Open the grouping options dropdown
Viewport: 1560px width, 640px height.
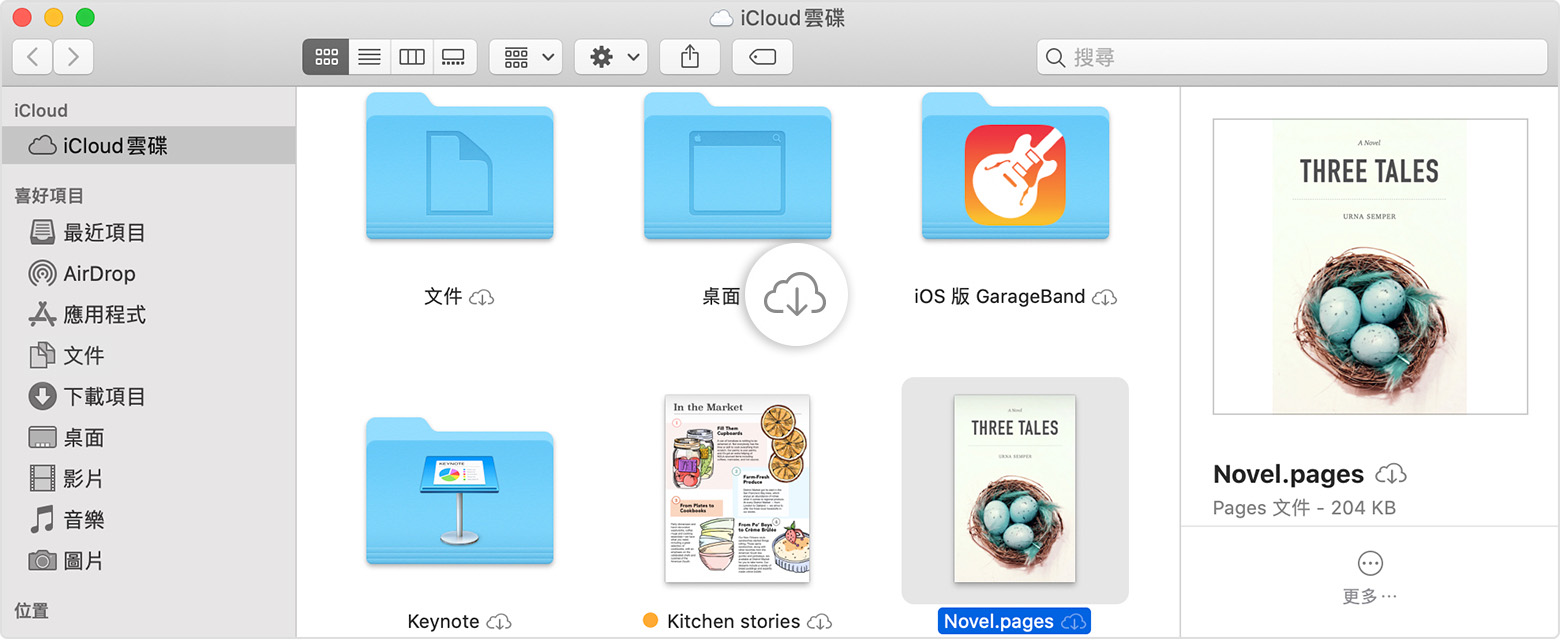(525, 56)
